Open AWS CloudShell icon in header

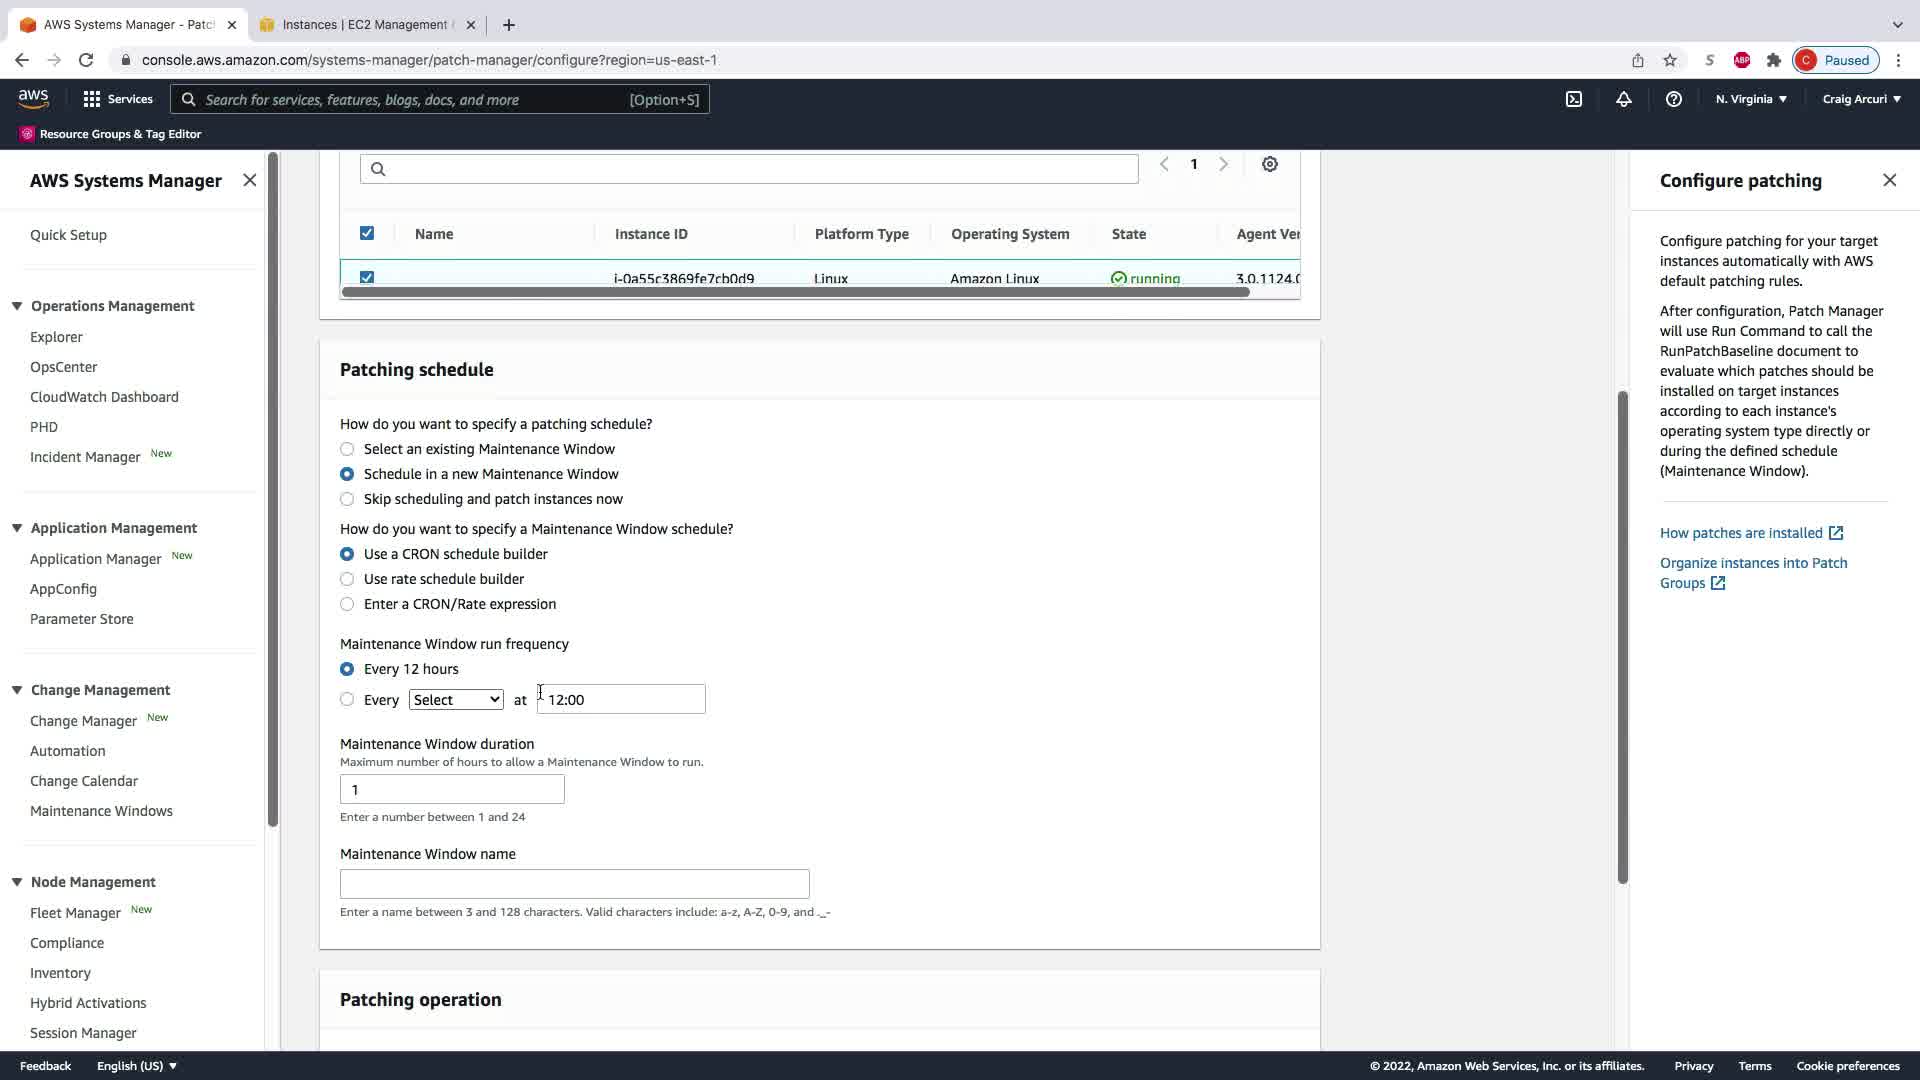pyautogui.click(x=1574, y=99)
